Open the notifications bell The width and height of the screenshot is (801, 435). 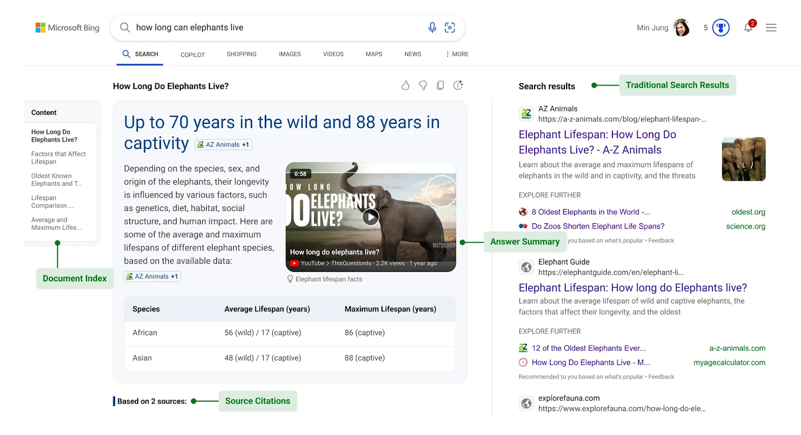(x=748, y=28)
